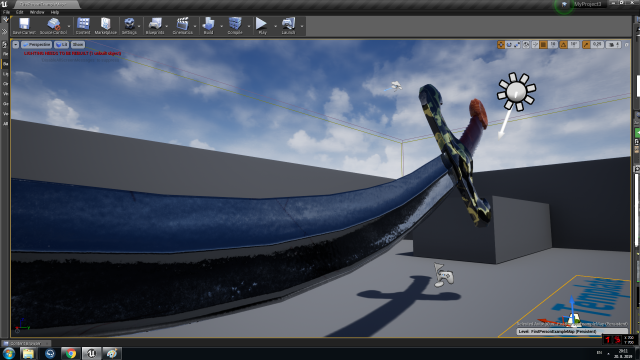Click the Compile toolbar icon

(235, 26)
